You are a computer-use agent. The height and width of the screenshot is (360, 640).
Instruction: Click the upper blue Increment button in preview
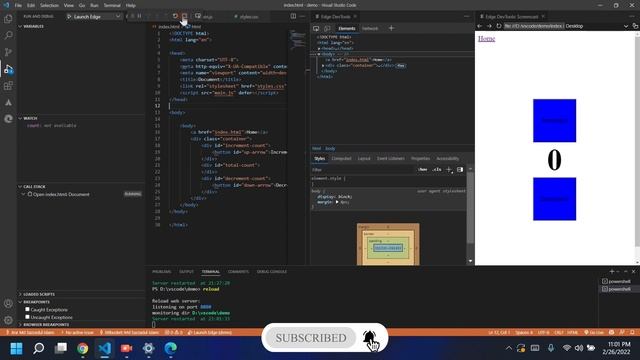pos(554,120)
